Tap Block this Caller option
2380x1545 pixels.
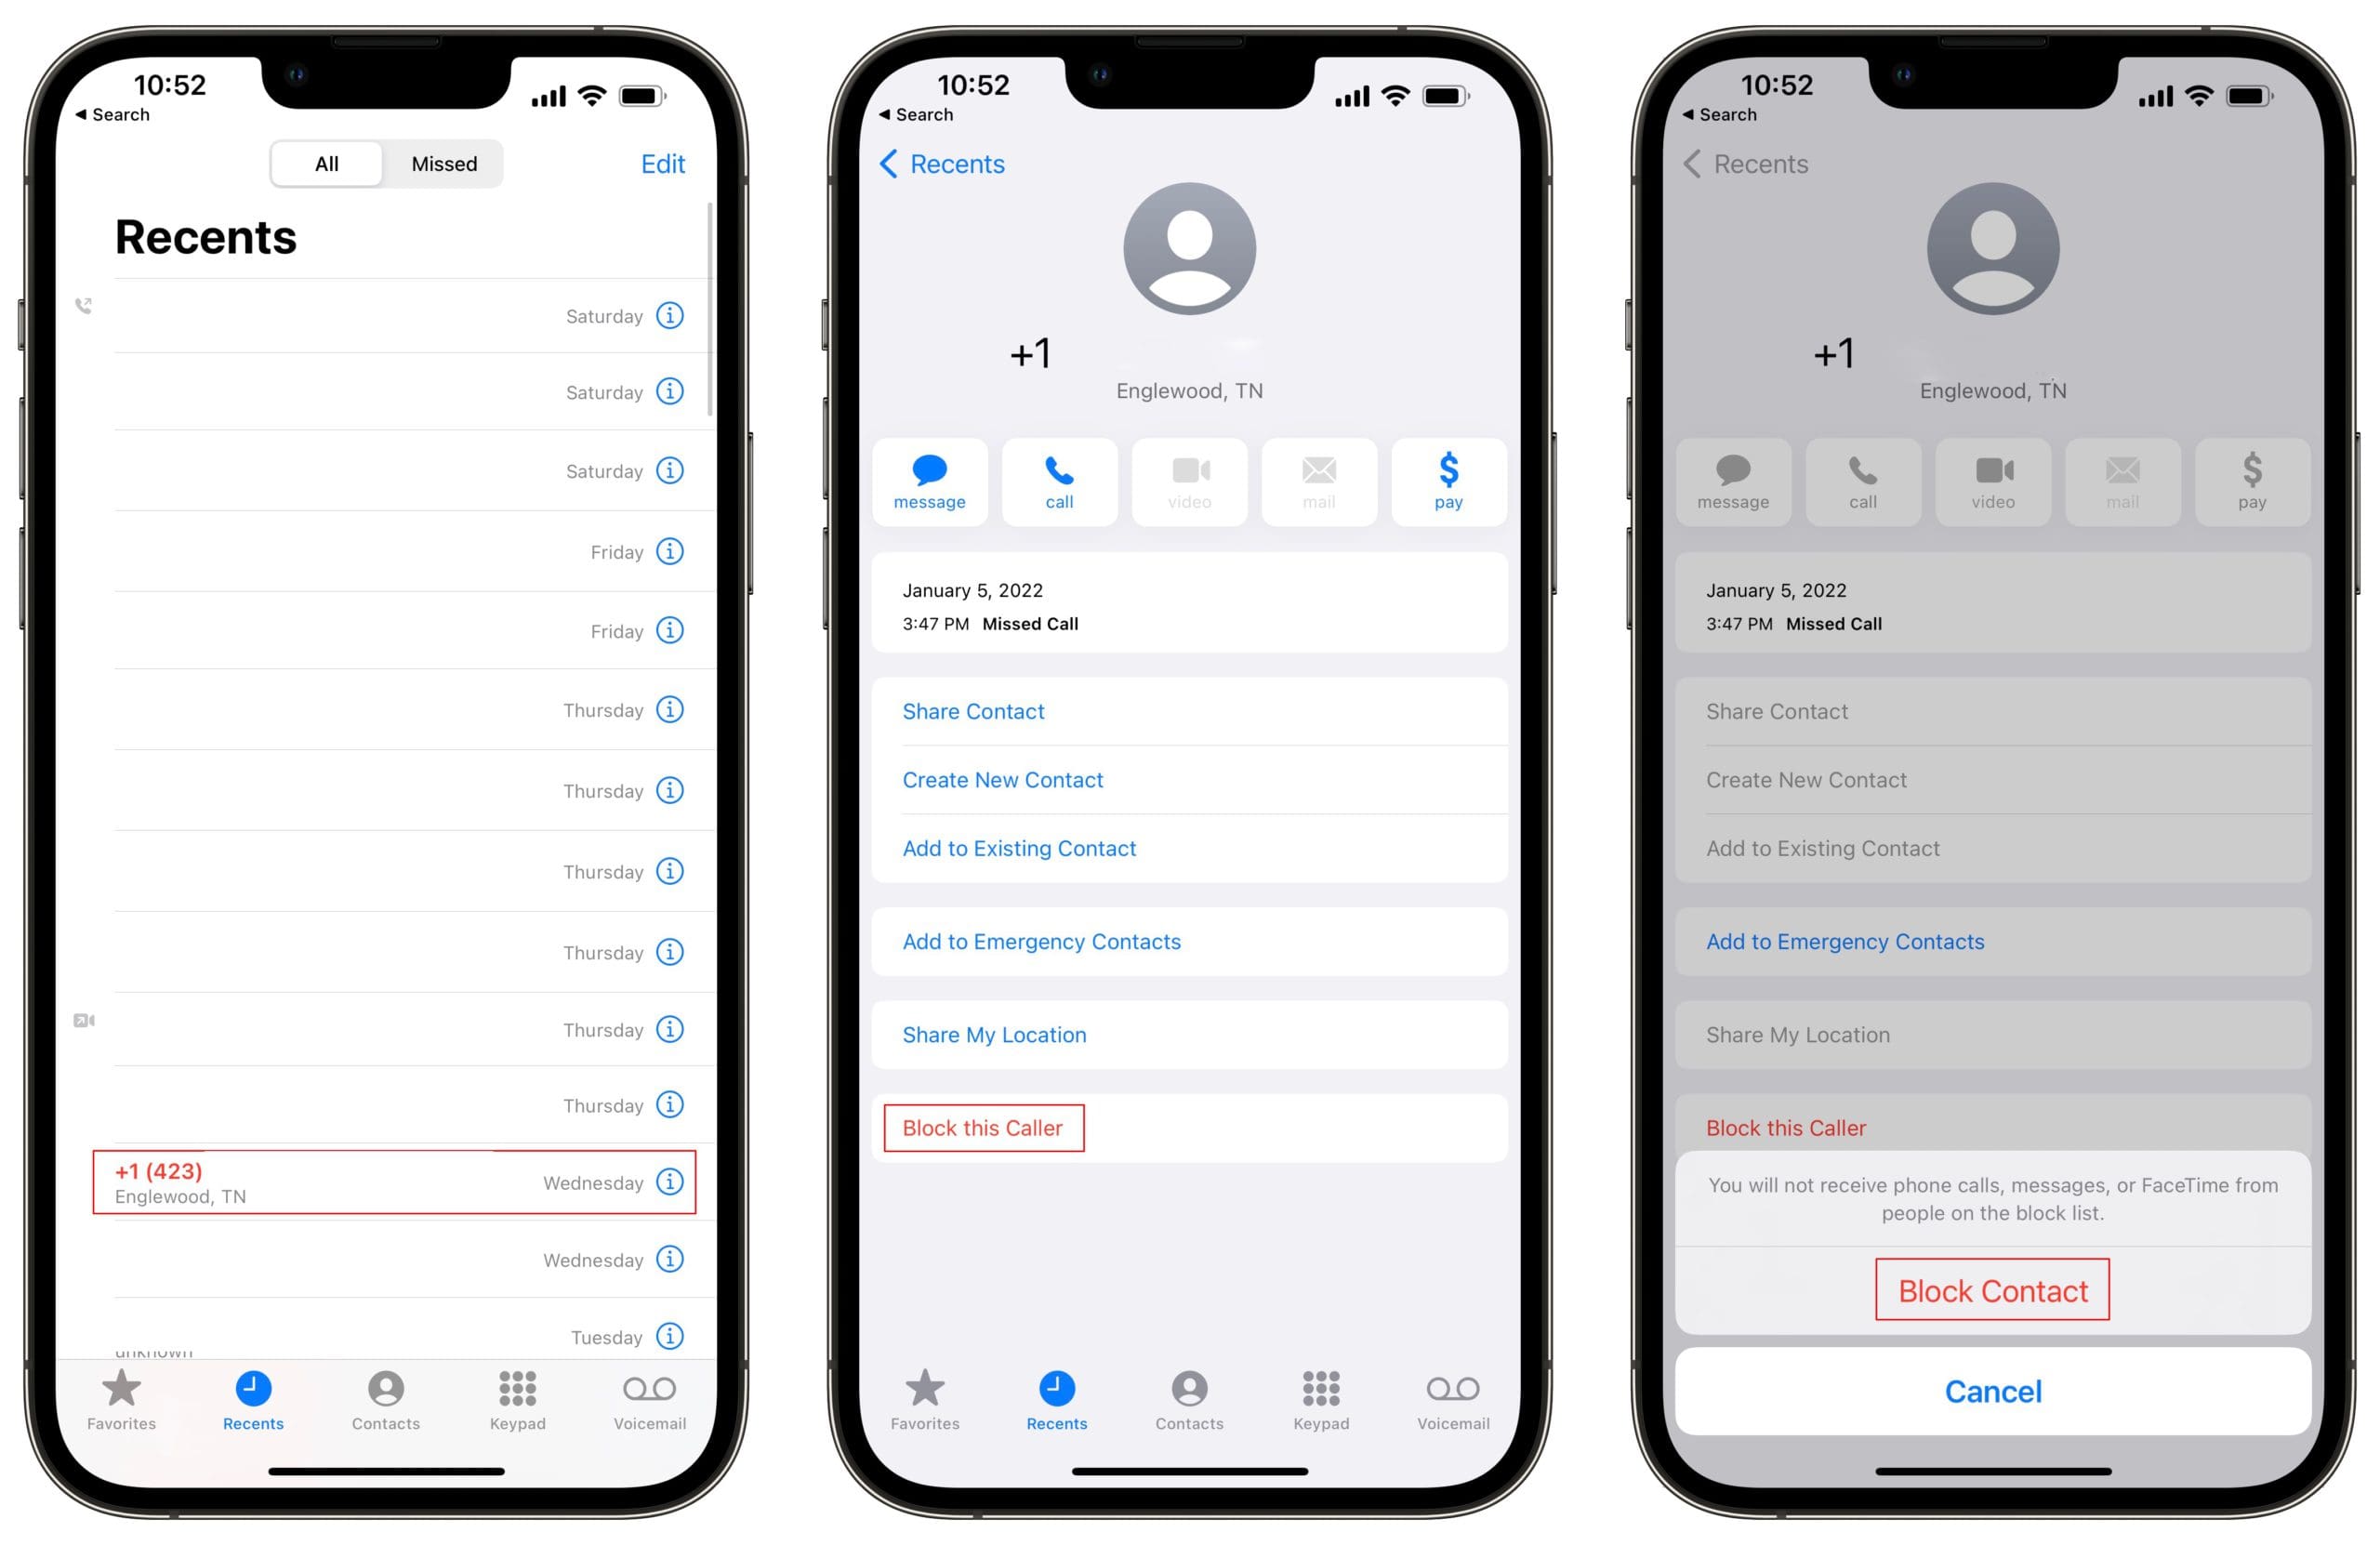pyautogui.click(x=980, y=1129)
